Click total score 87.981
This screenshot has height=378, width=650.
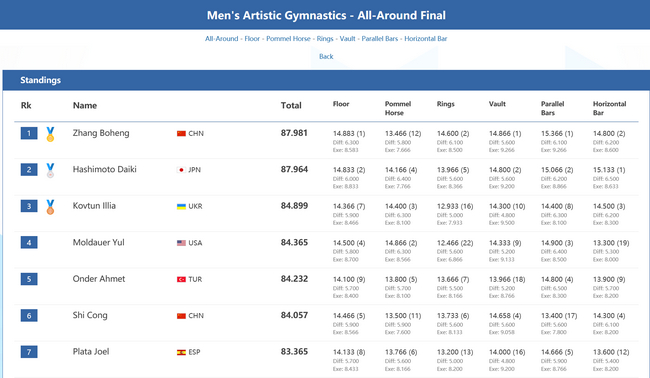(294, 133)
